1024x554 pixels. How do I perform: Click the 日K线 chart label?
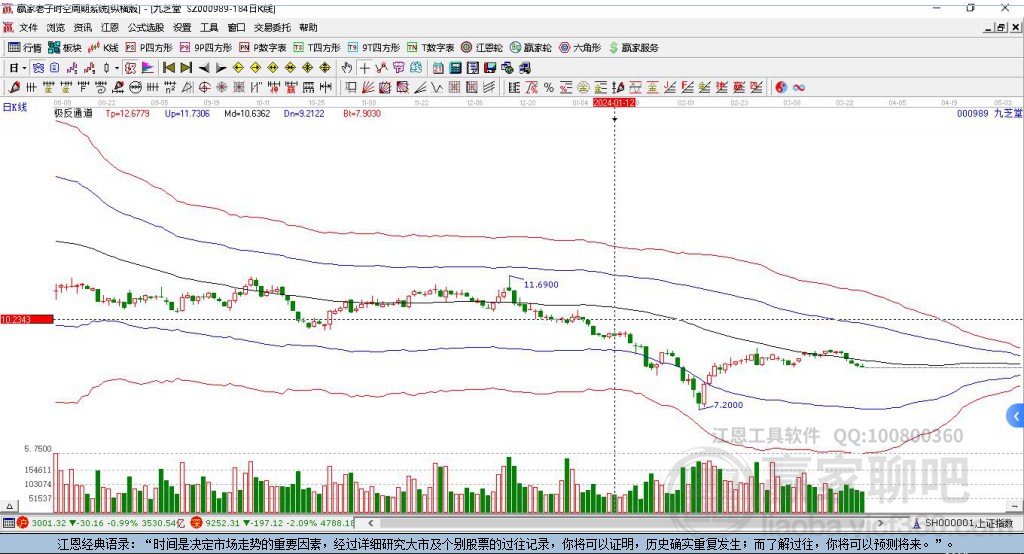click(15, 107)
